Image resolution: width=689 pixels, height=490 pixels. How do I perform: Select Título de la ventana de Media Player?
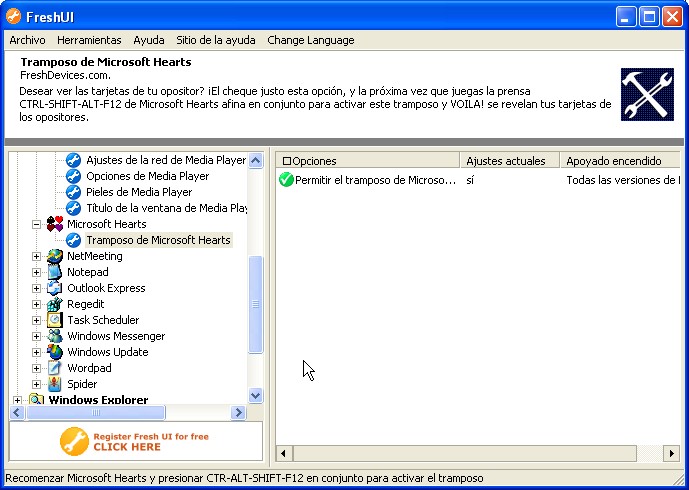coord(166,208)
